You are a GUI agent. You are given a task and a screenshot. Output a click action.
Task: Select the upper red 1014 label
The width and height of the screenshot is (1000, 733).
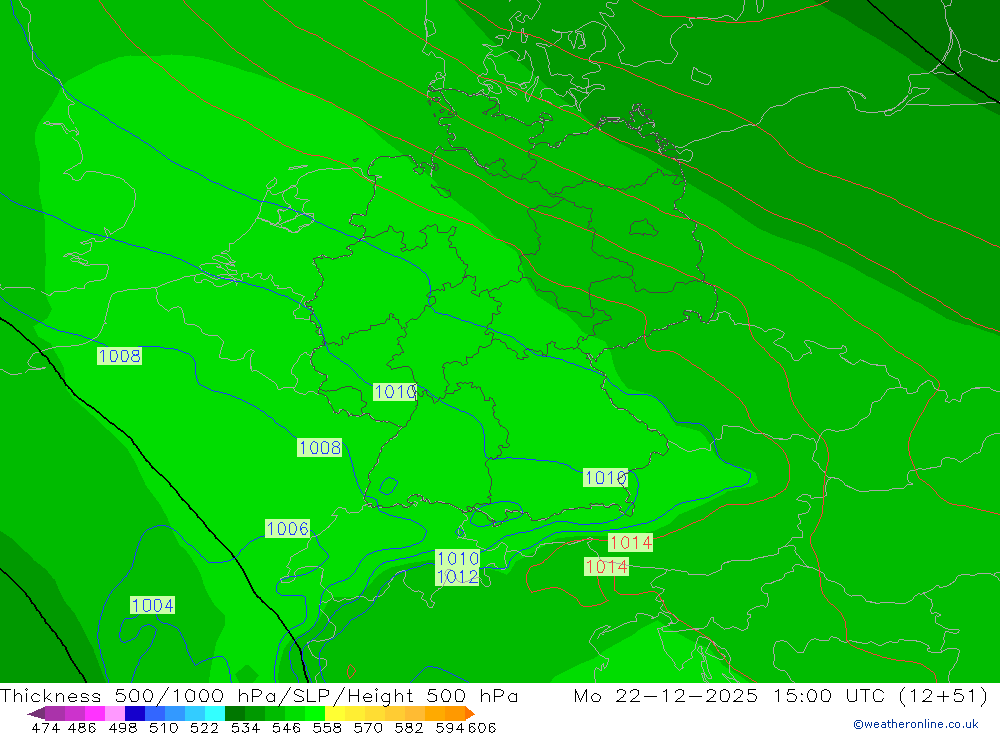tap(630, 542)
